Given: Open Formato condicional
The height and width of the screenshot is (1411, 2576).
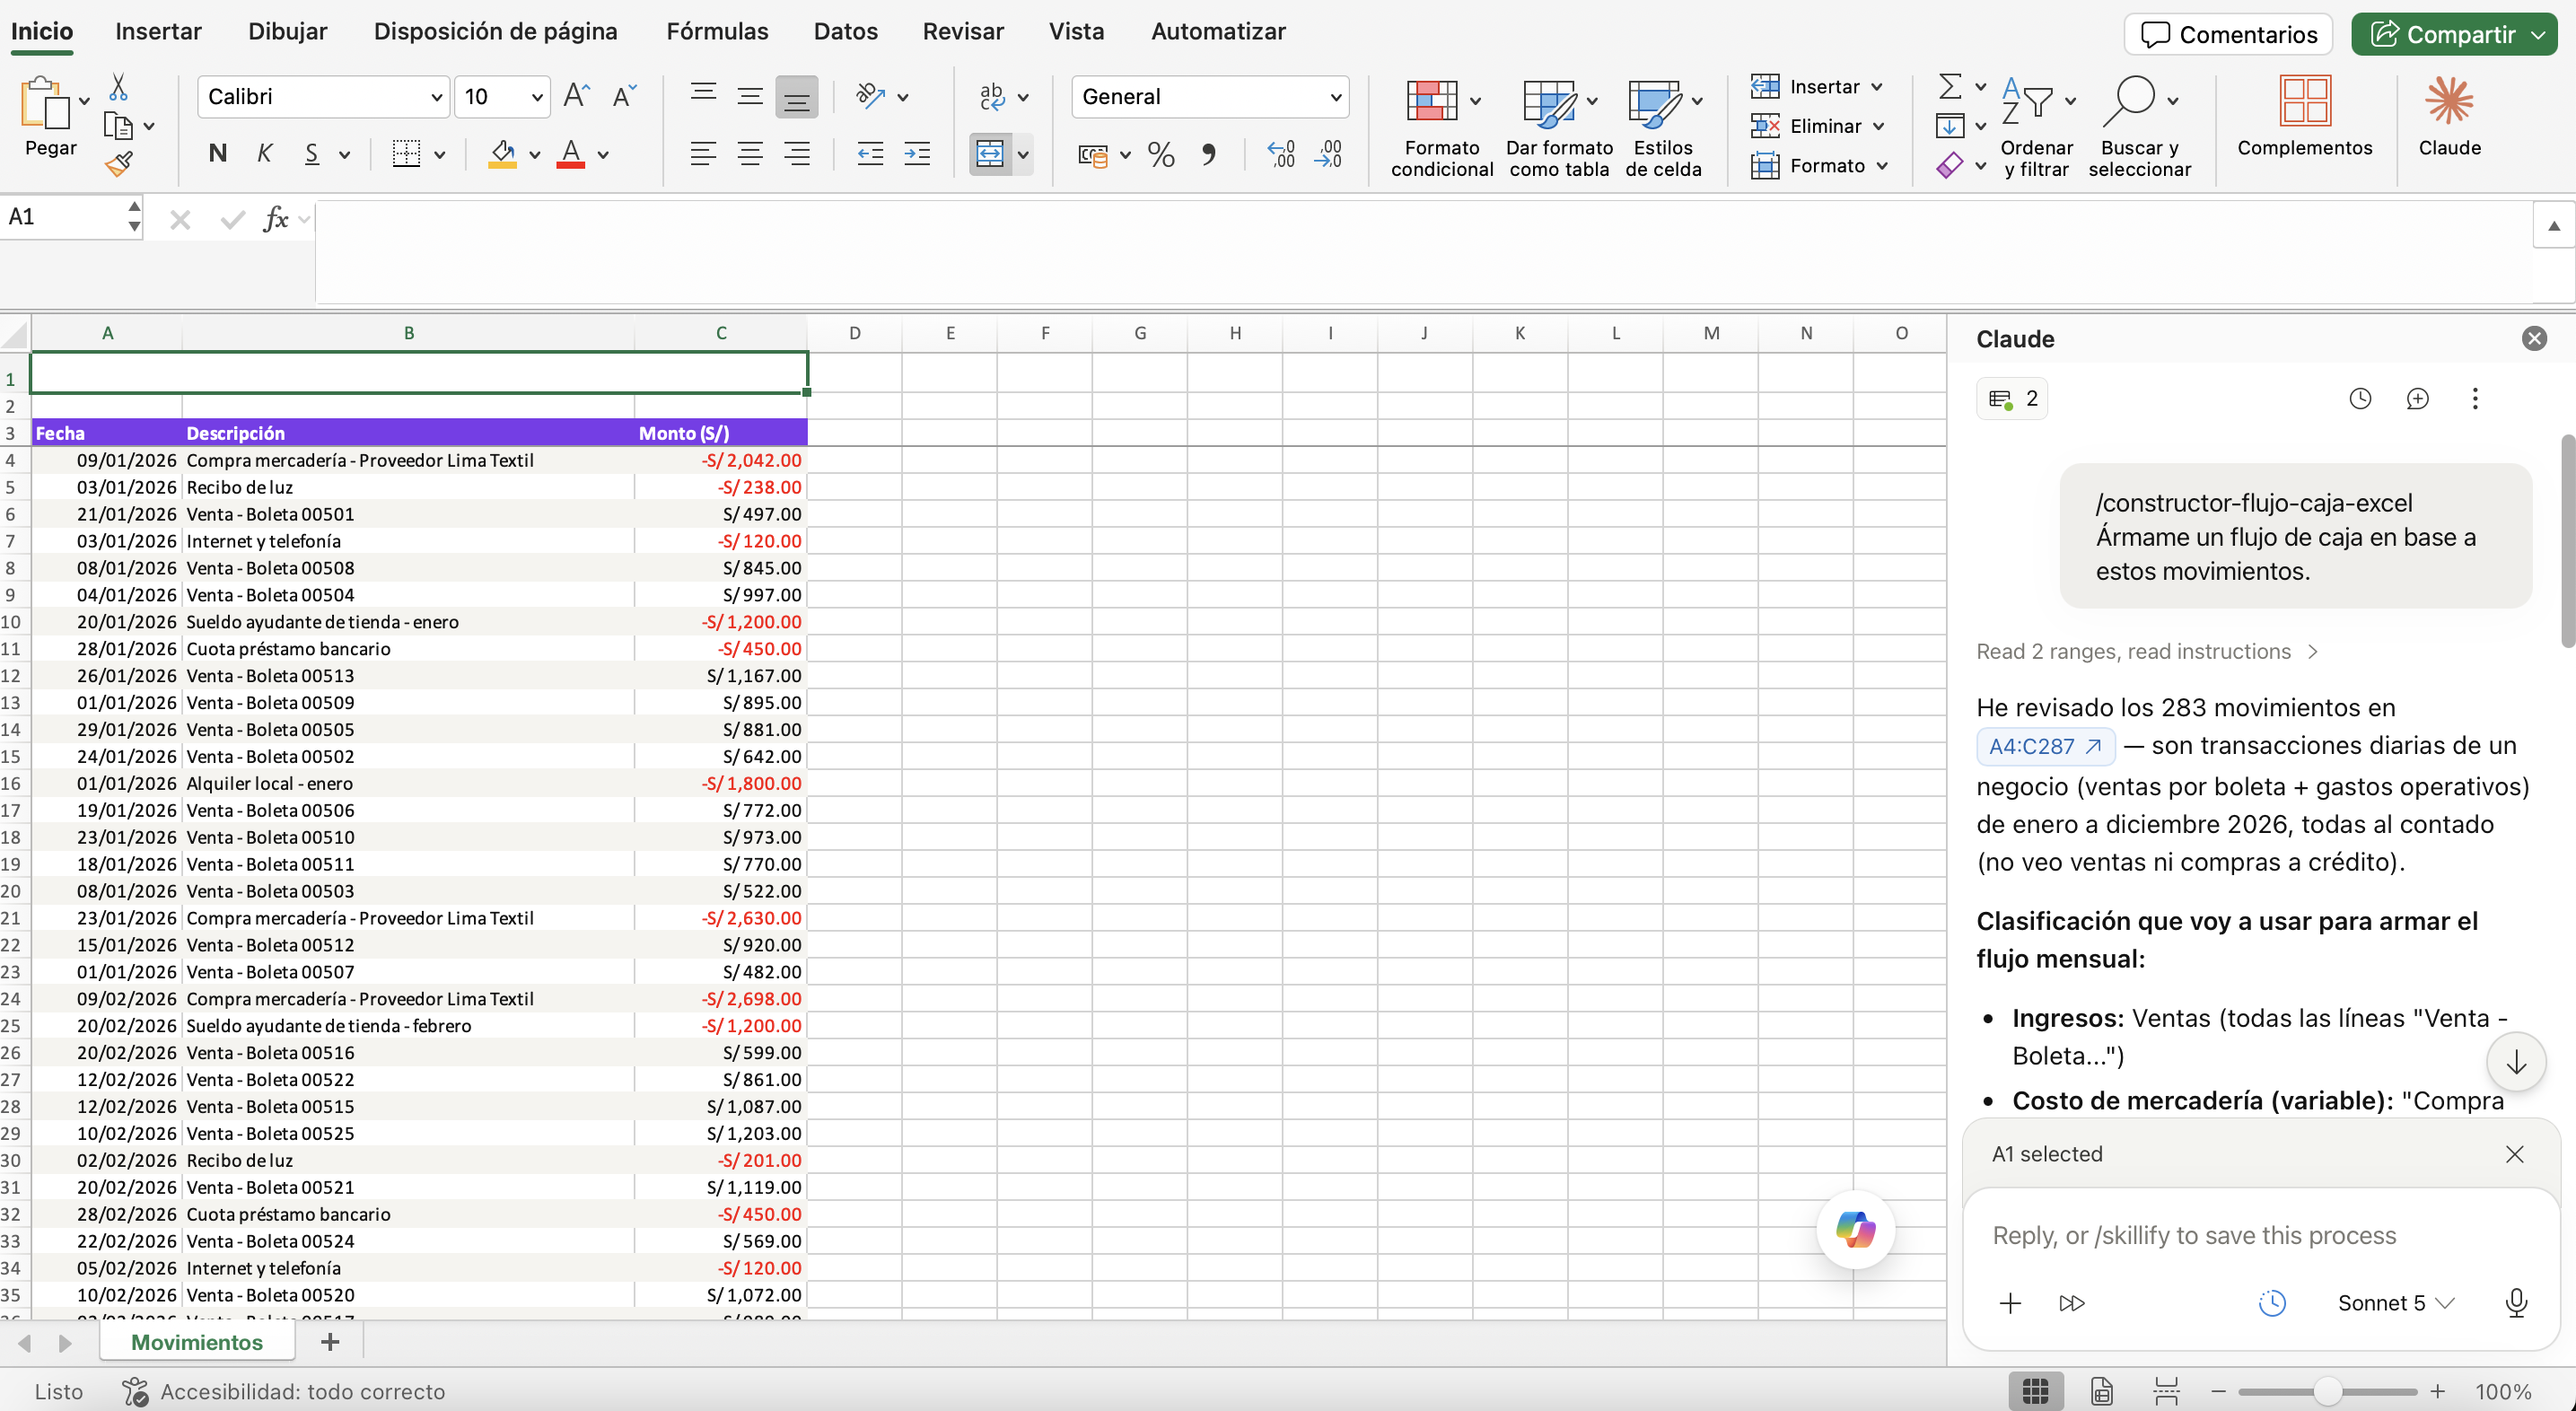Looking at the screenshot, I should pyautogui.click(x=1441, y=129).
